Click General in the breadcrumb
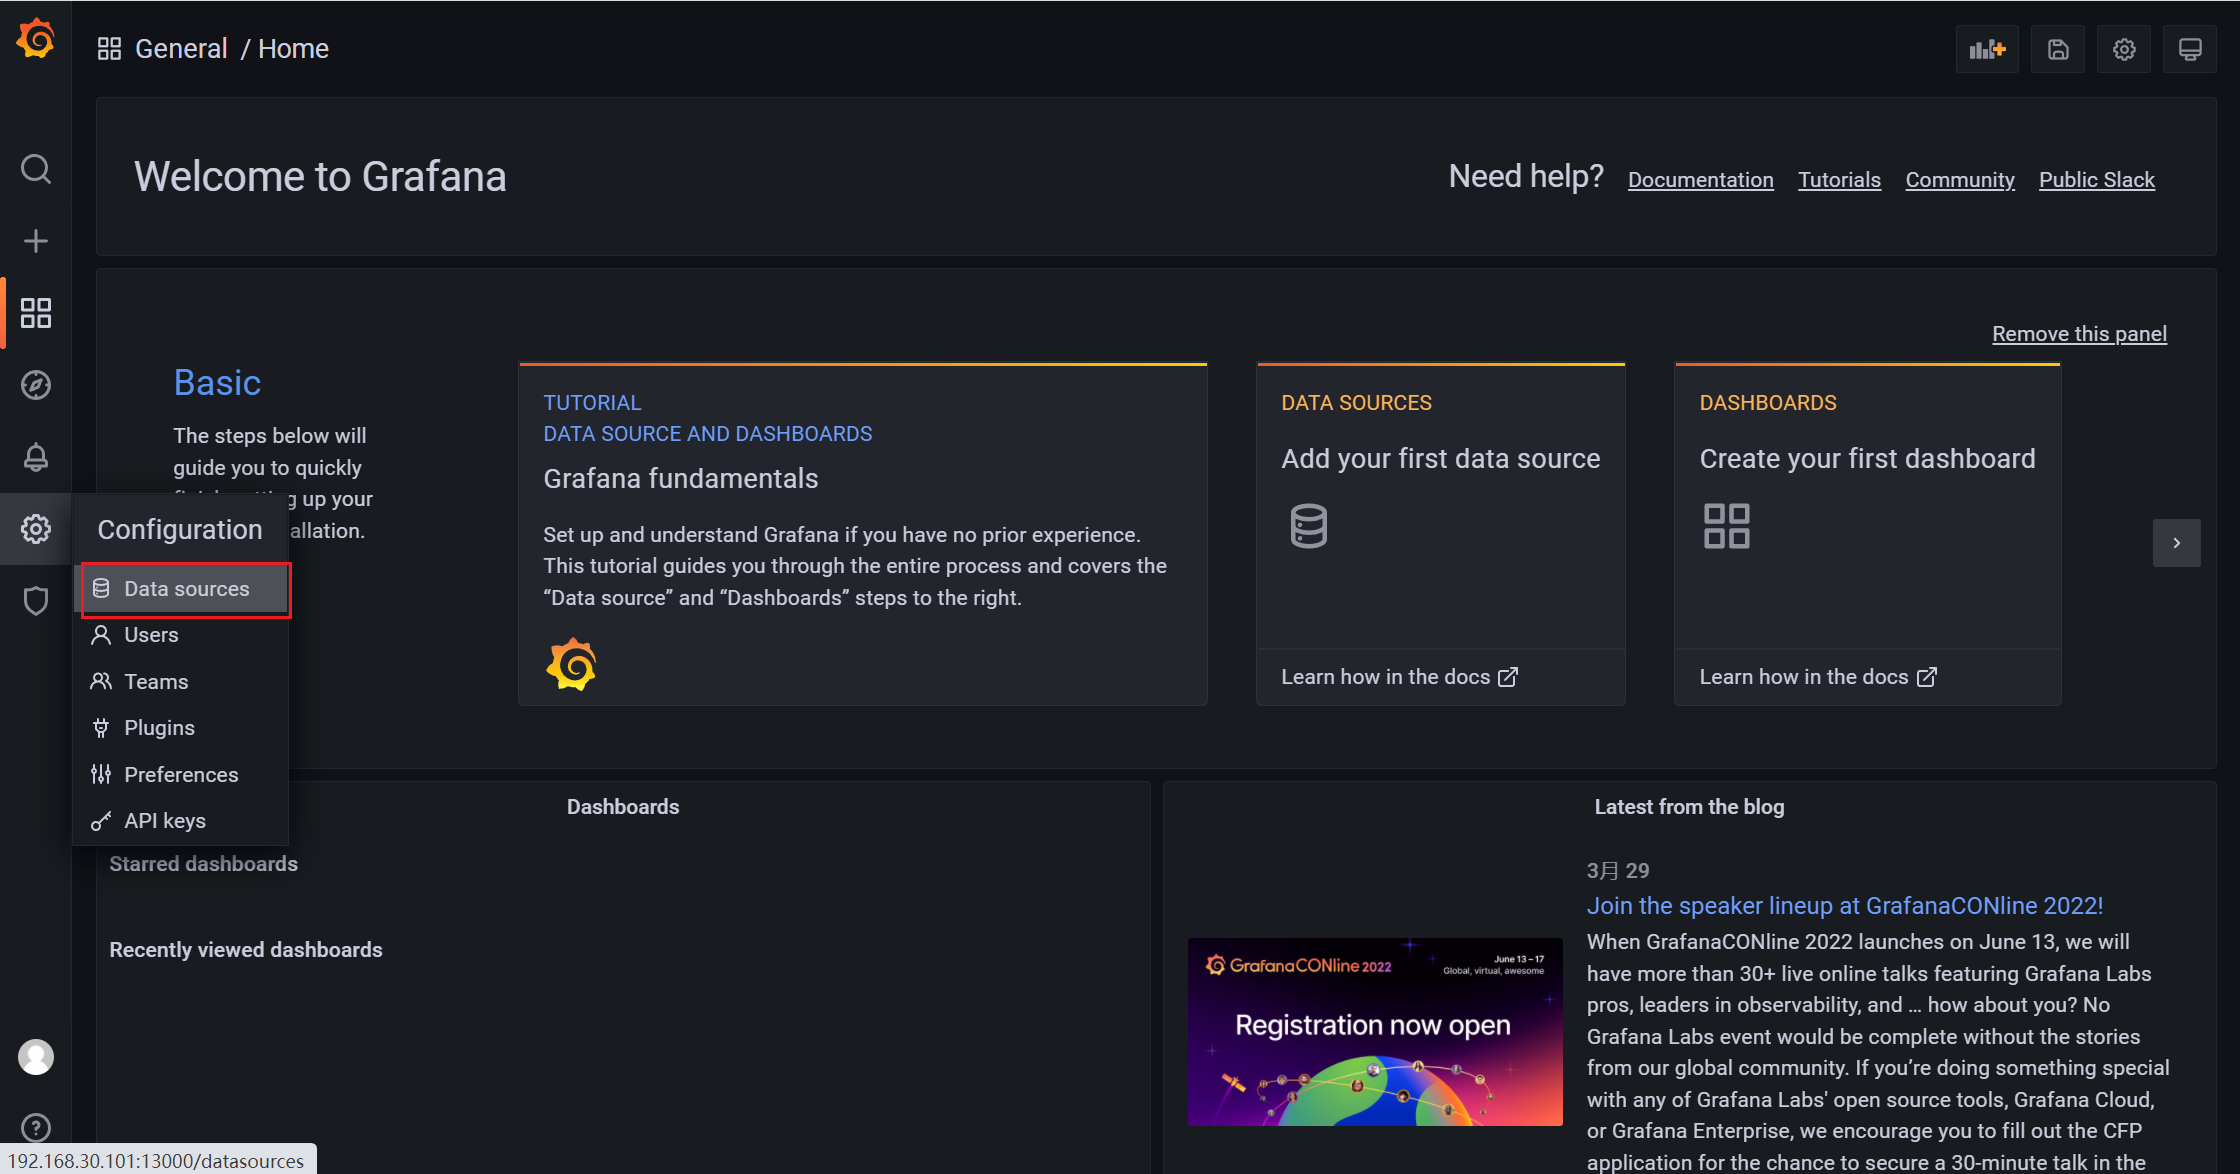Image resolution: width=2240 pixels, height=1174 pixels. (x=181, y=49)
